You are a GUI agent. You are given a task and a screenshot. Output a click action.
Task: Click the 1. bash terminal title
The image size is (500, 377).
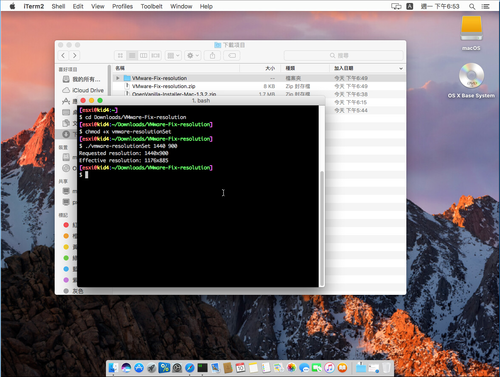201,100
